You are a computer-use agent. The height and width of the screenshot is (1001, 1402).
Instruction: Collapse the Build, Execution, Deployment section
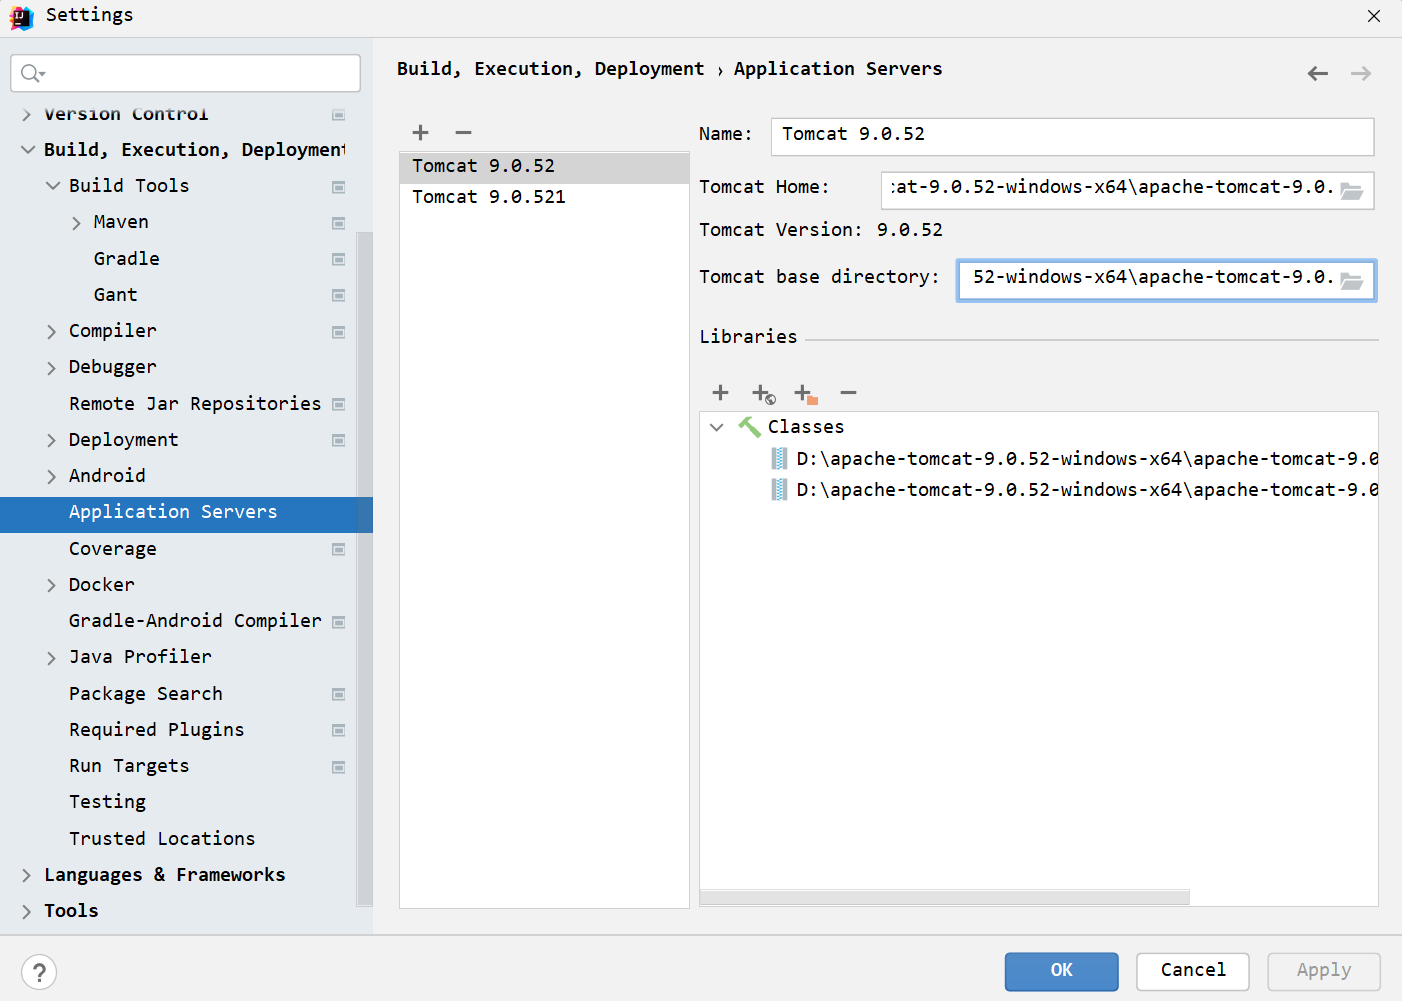tap(27, 148)
